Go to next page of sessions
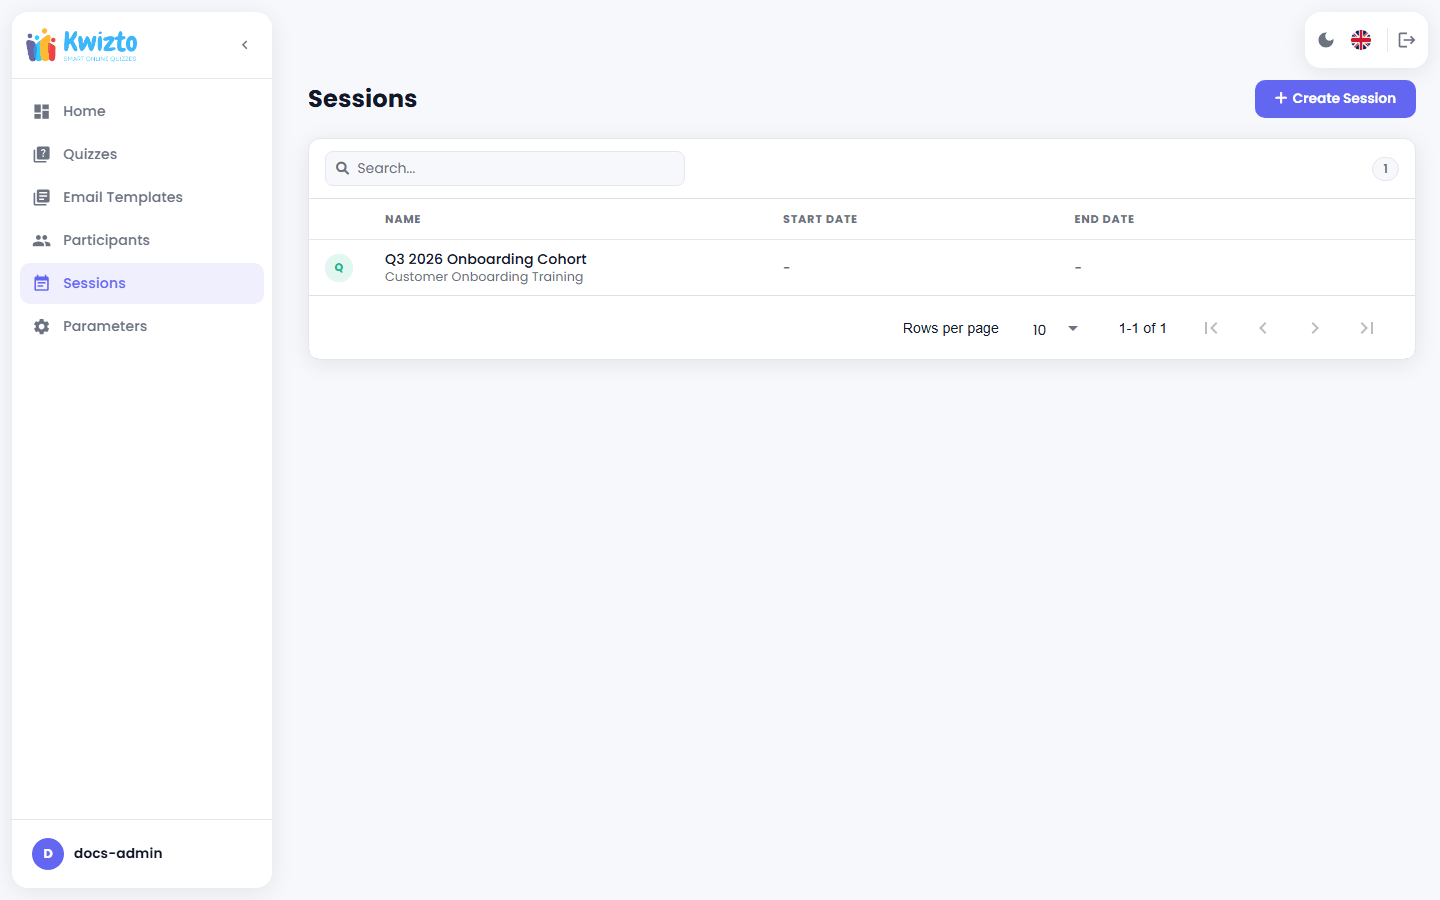Screen dimensions: 1440x900 point(1315,328)
